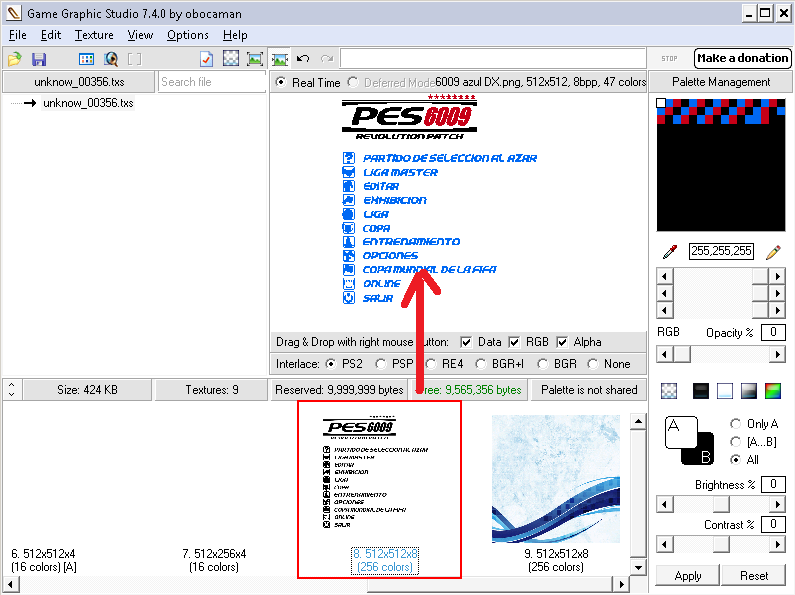Select PS2 interlace option
795x595 pixels.
pos(331,364)
